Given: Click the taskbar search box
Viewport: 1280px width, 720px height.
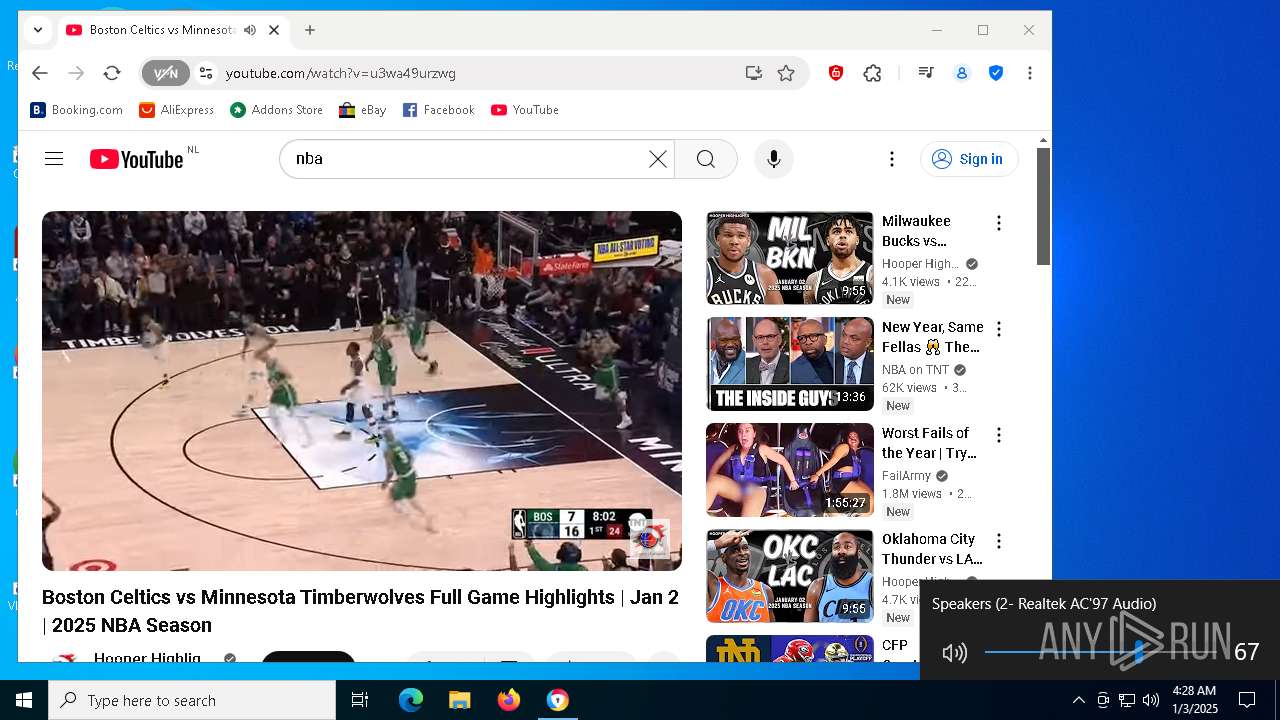Looking at the screenshot, I should pos(192,700).
